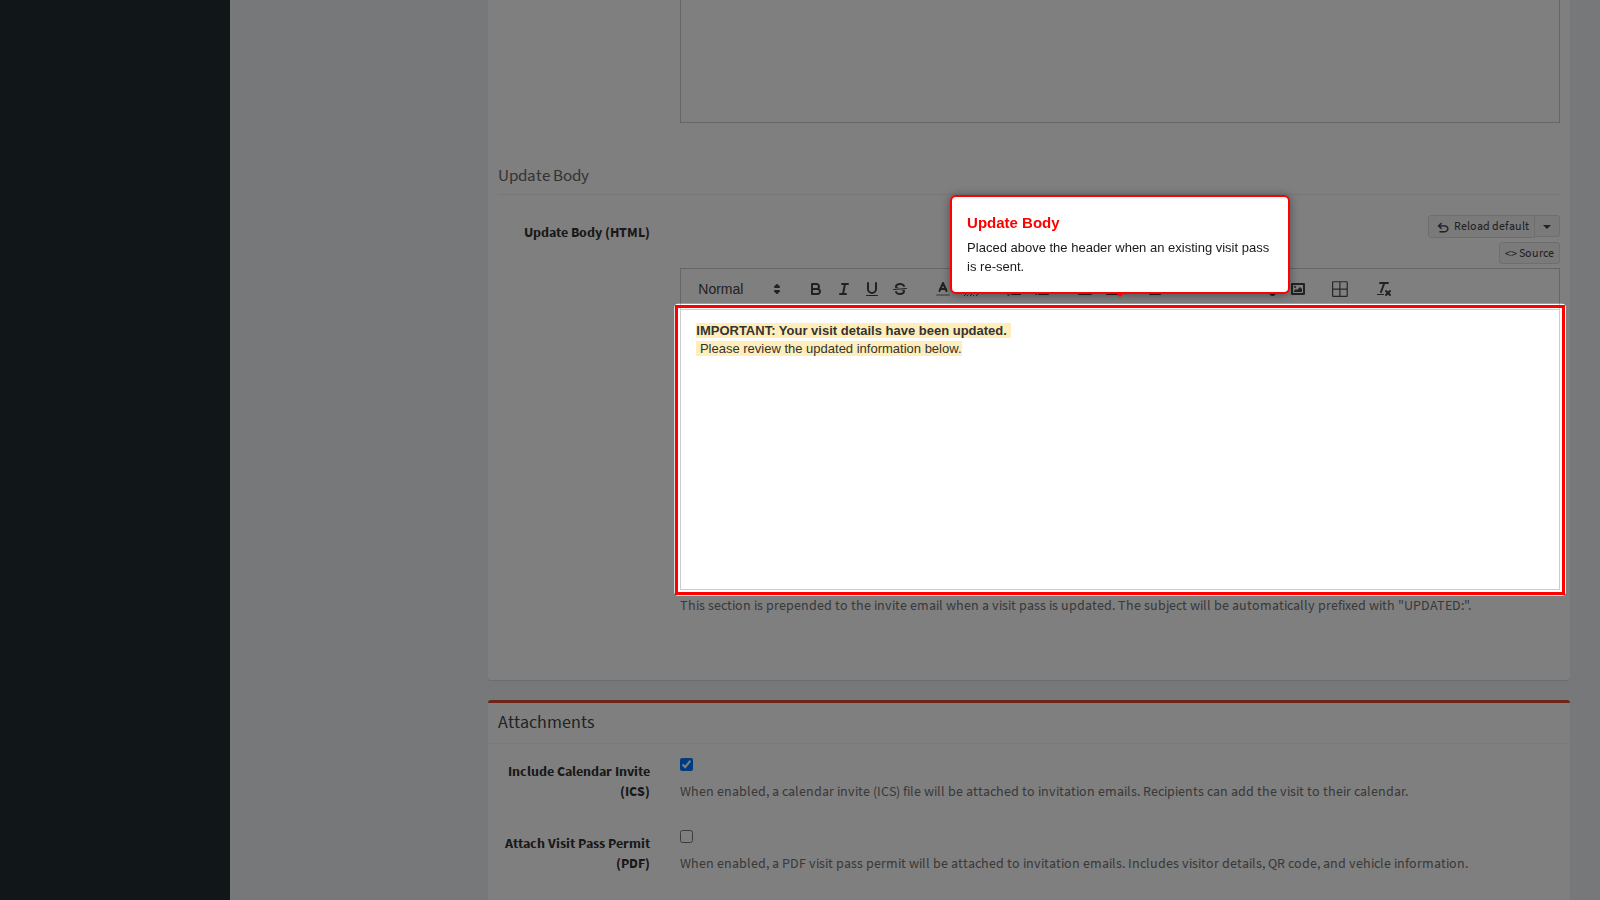Click the "Include Calendar Invite (ICS)" label

(579, 781)
